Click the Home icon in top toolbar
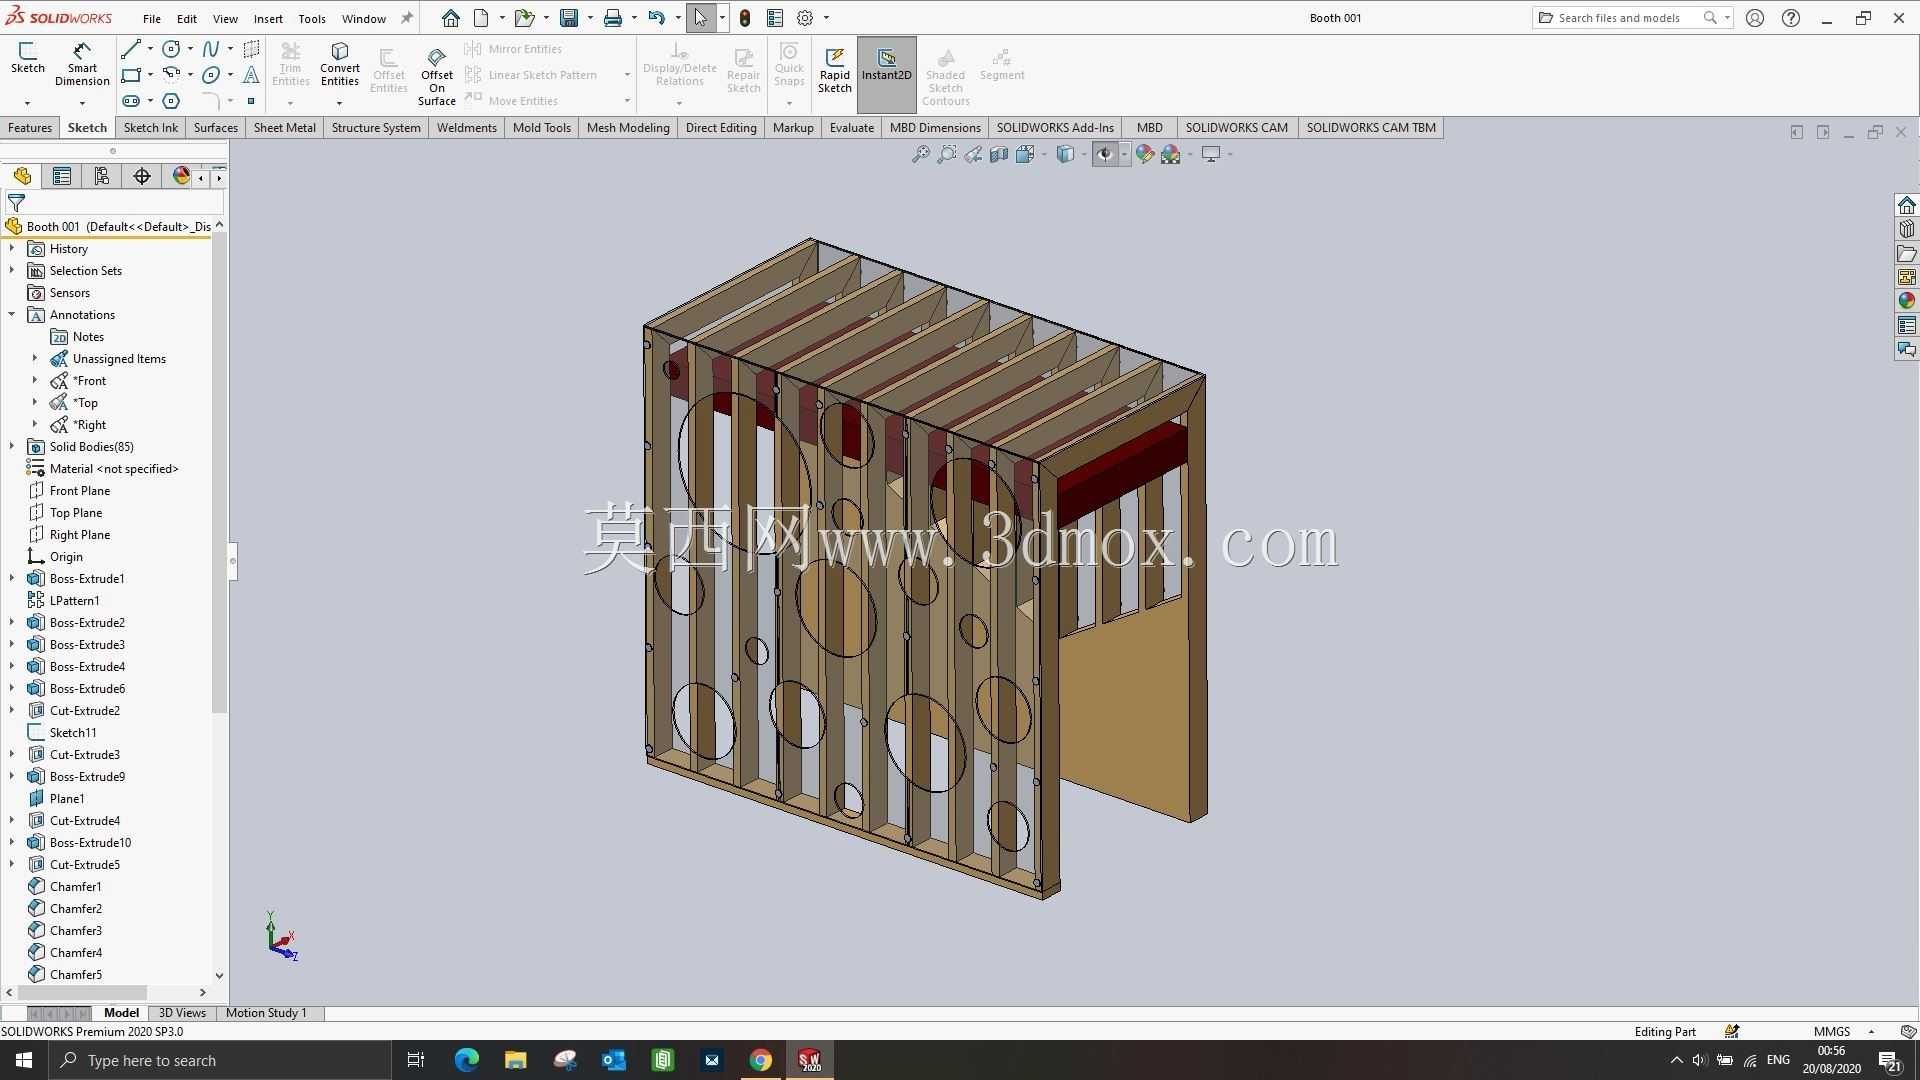Viewport: 1920px width, 1080px height. click(451, 18)
